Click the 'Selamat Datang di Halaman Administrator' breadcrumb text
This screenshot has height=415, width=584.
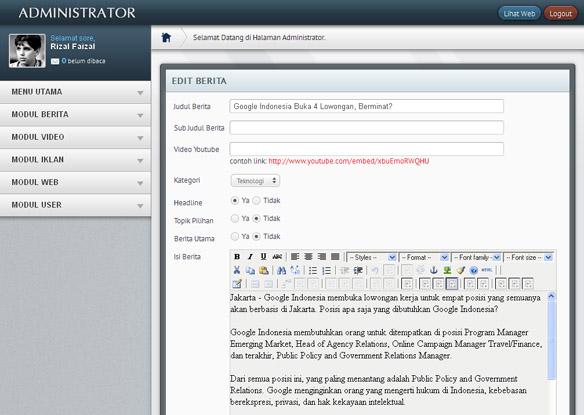[259, 37]
